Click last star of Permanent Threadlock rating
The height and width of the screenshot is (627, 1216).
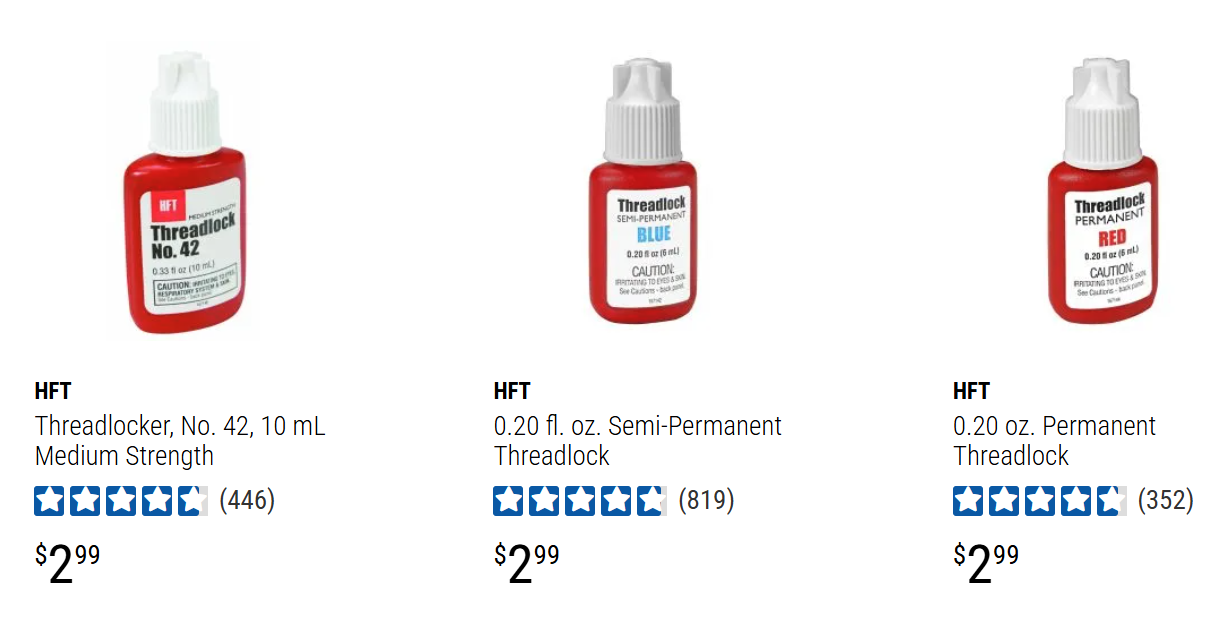tap(1111, 500)
